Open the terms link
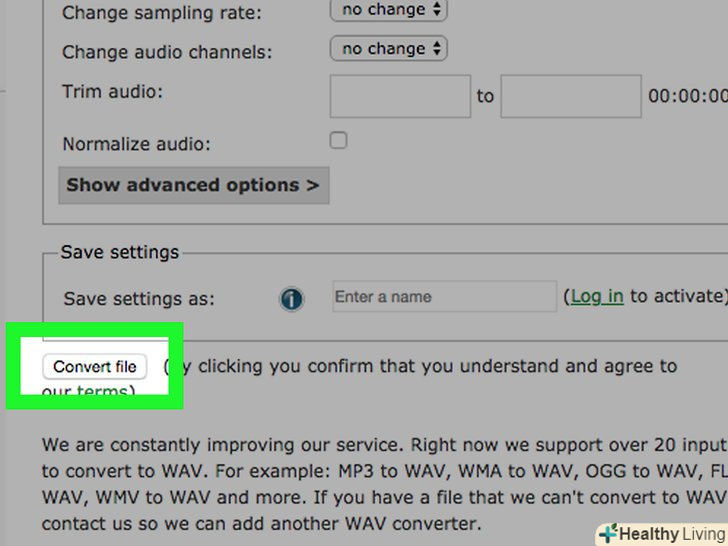The width and height of the screenshot is (728, 546). (x=101, y=392)
